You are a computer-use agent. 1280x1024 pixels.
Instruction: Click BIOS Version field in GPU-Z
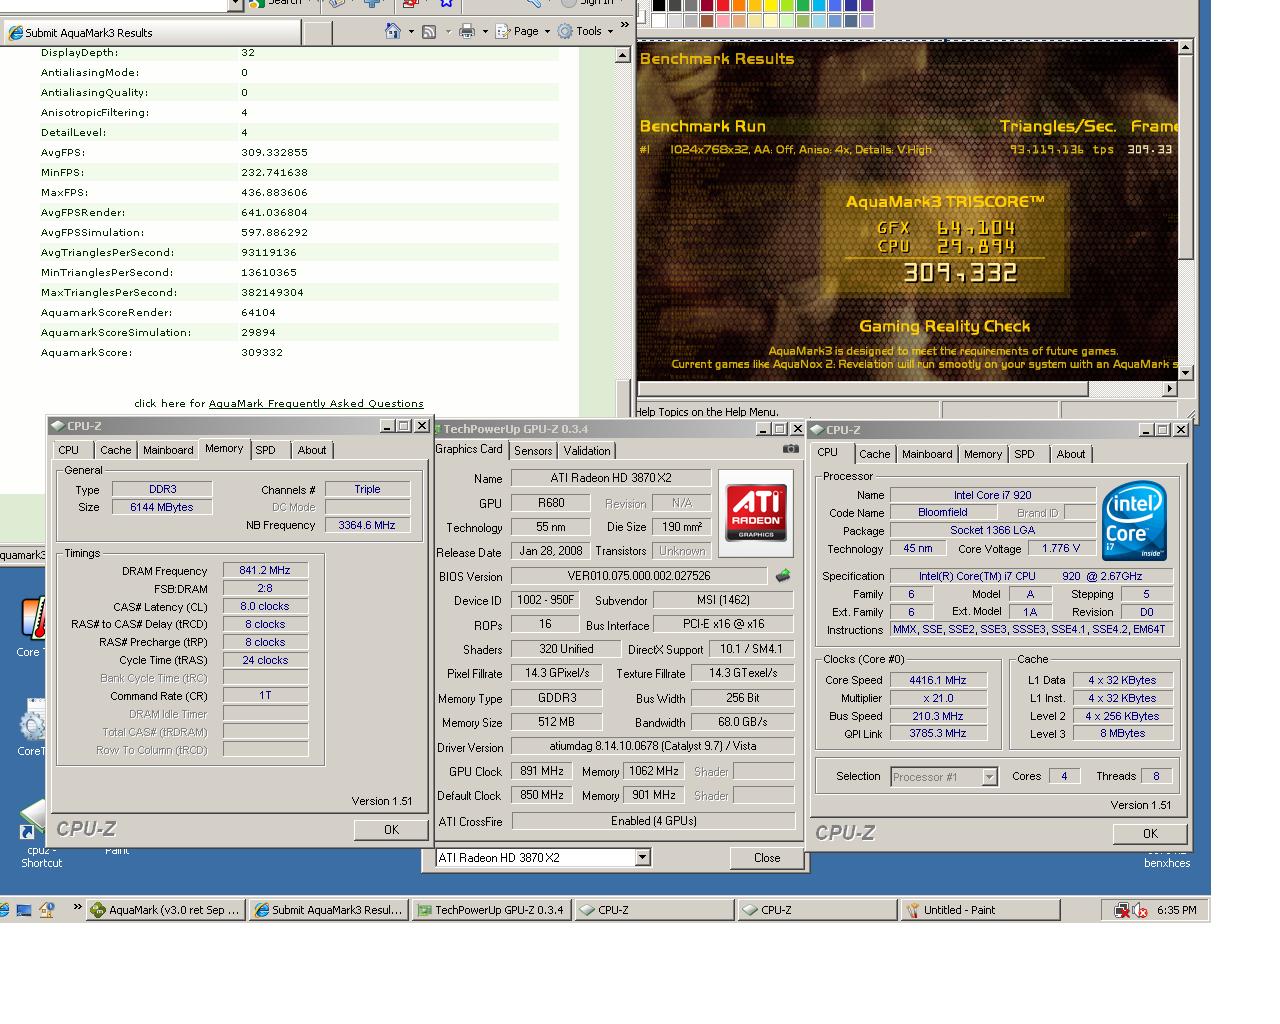click(639, 576)
